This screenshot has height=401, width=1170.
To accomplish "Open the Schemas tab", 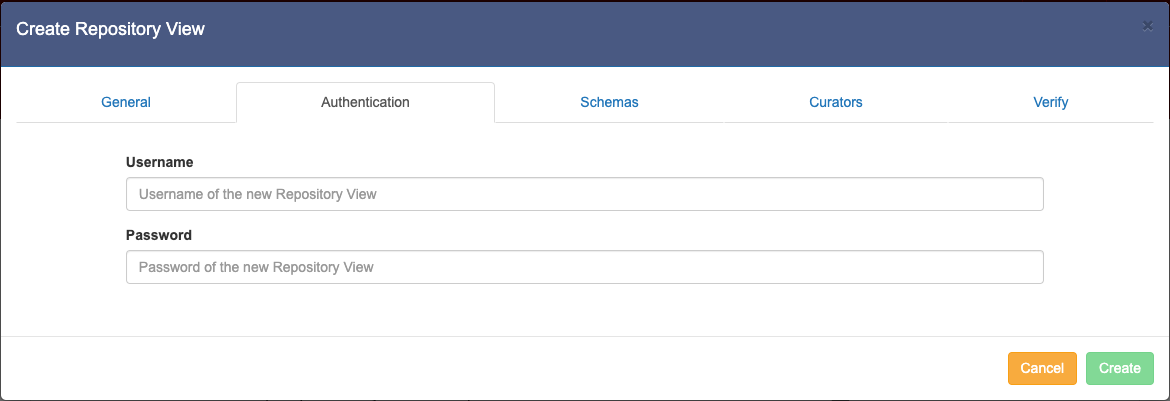I will 609,102.
